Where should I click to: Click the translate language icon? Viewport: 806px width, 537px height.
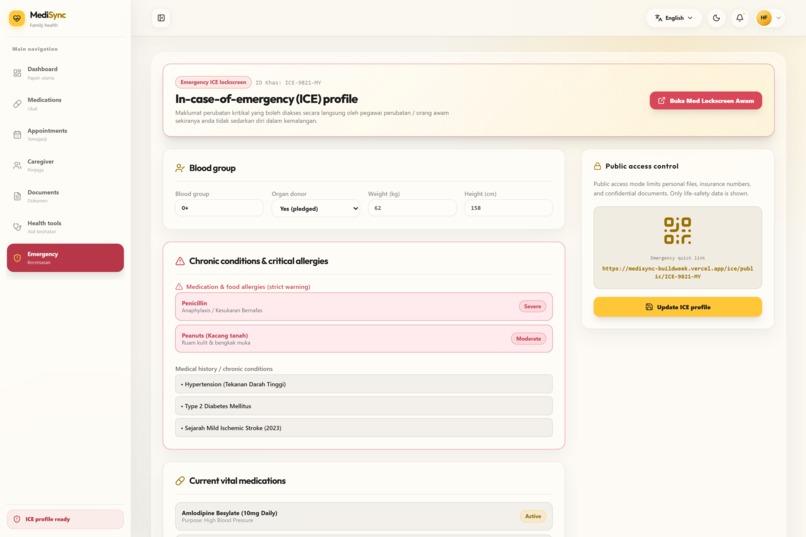coord(658,18)
